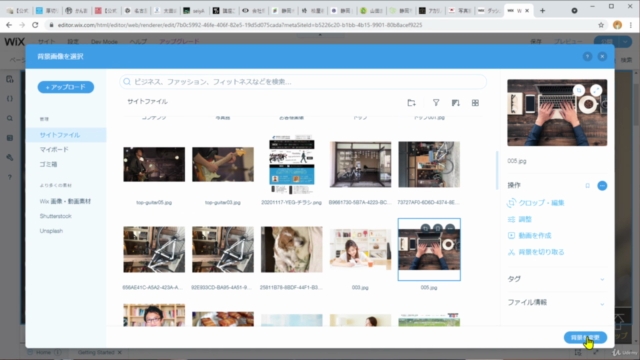This screenshot has height=360, width=640.
Task: Click the 動画を作成 link
Action: point(529,236)
